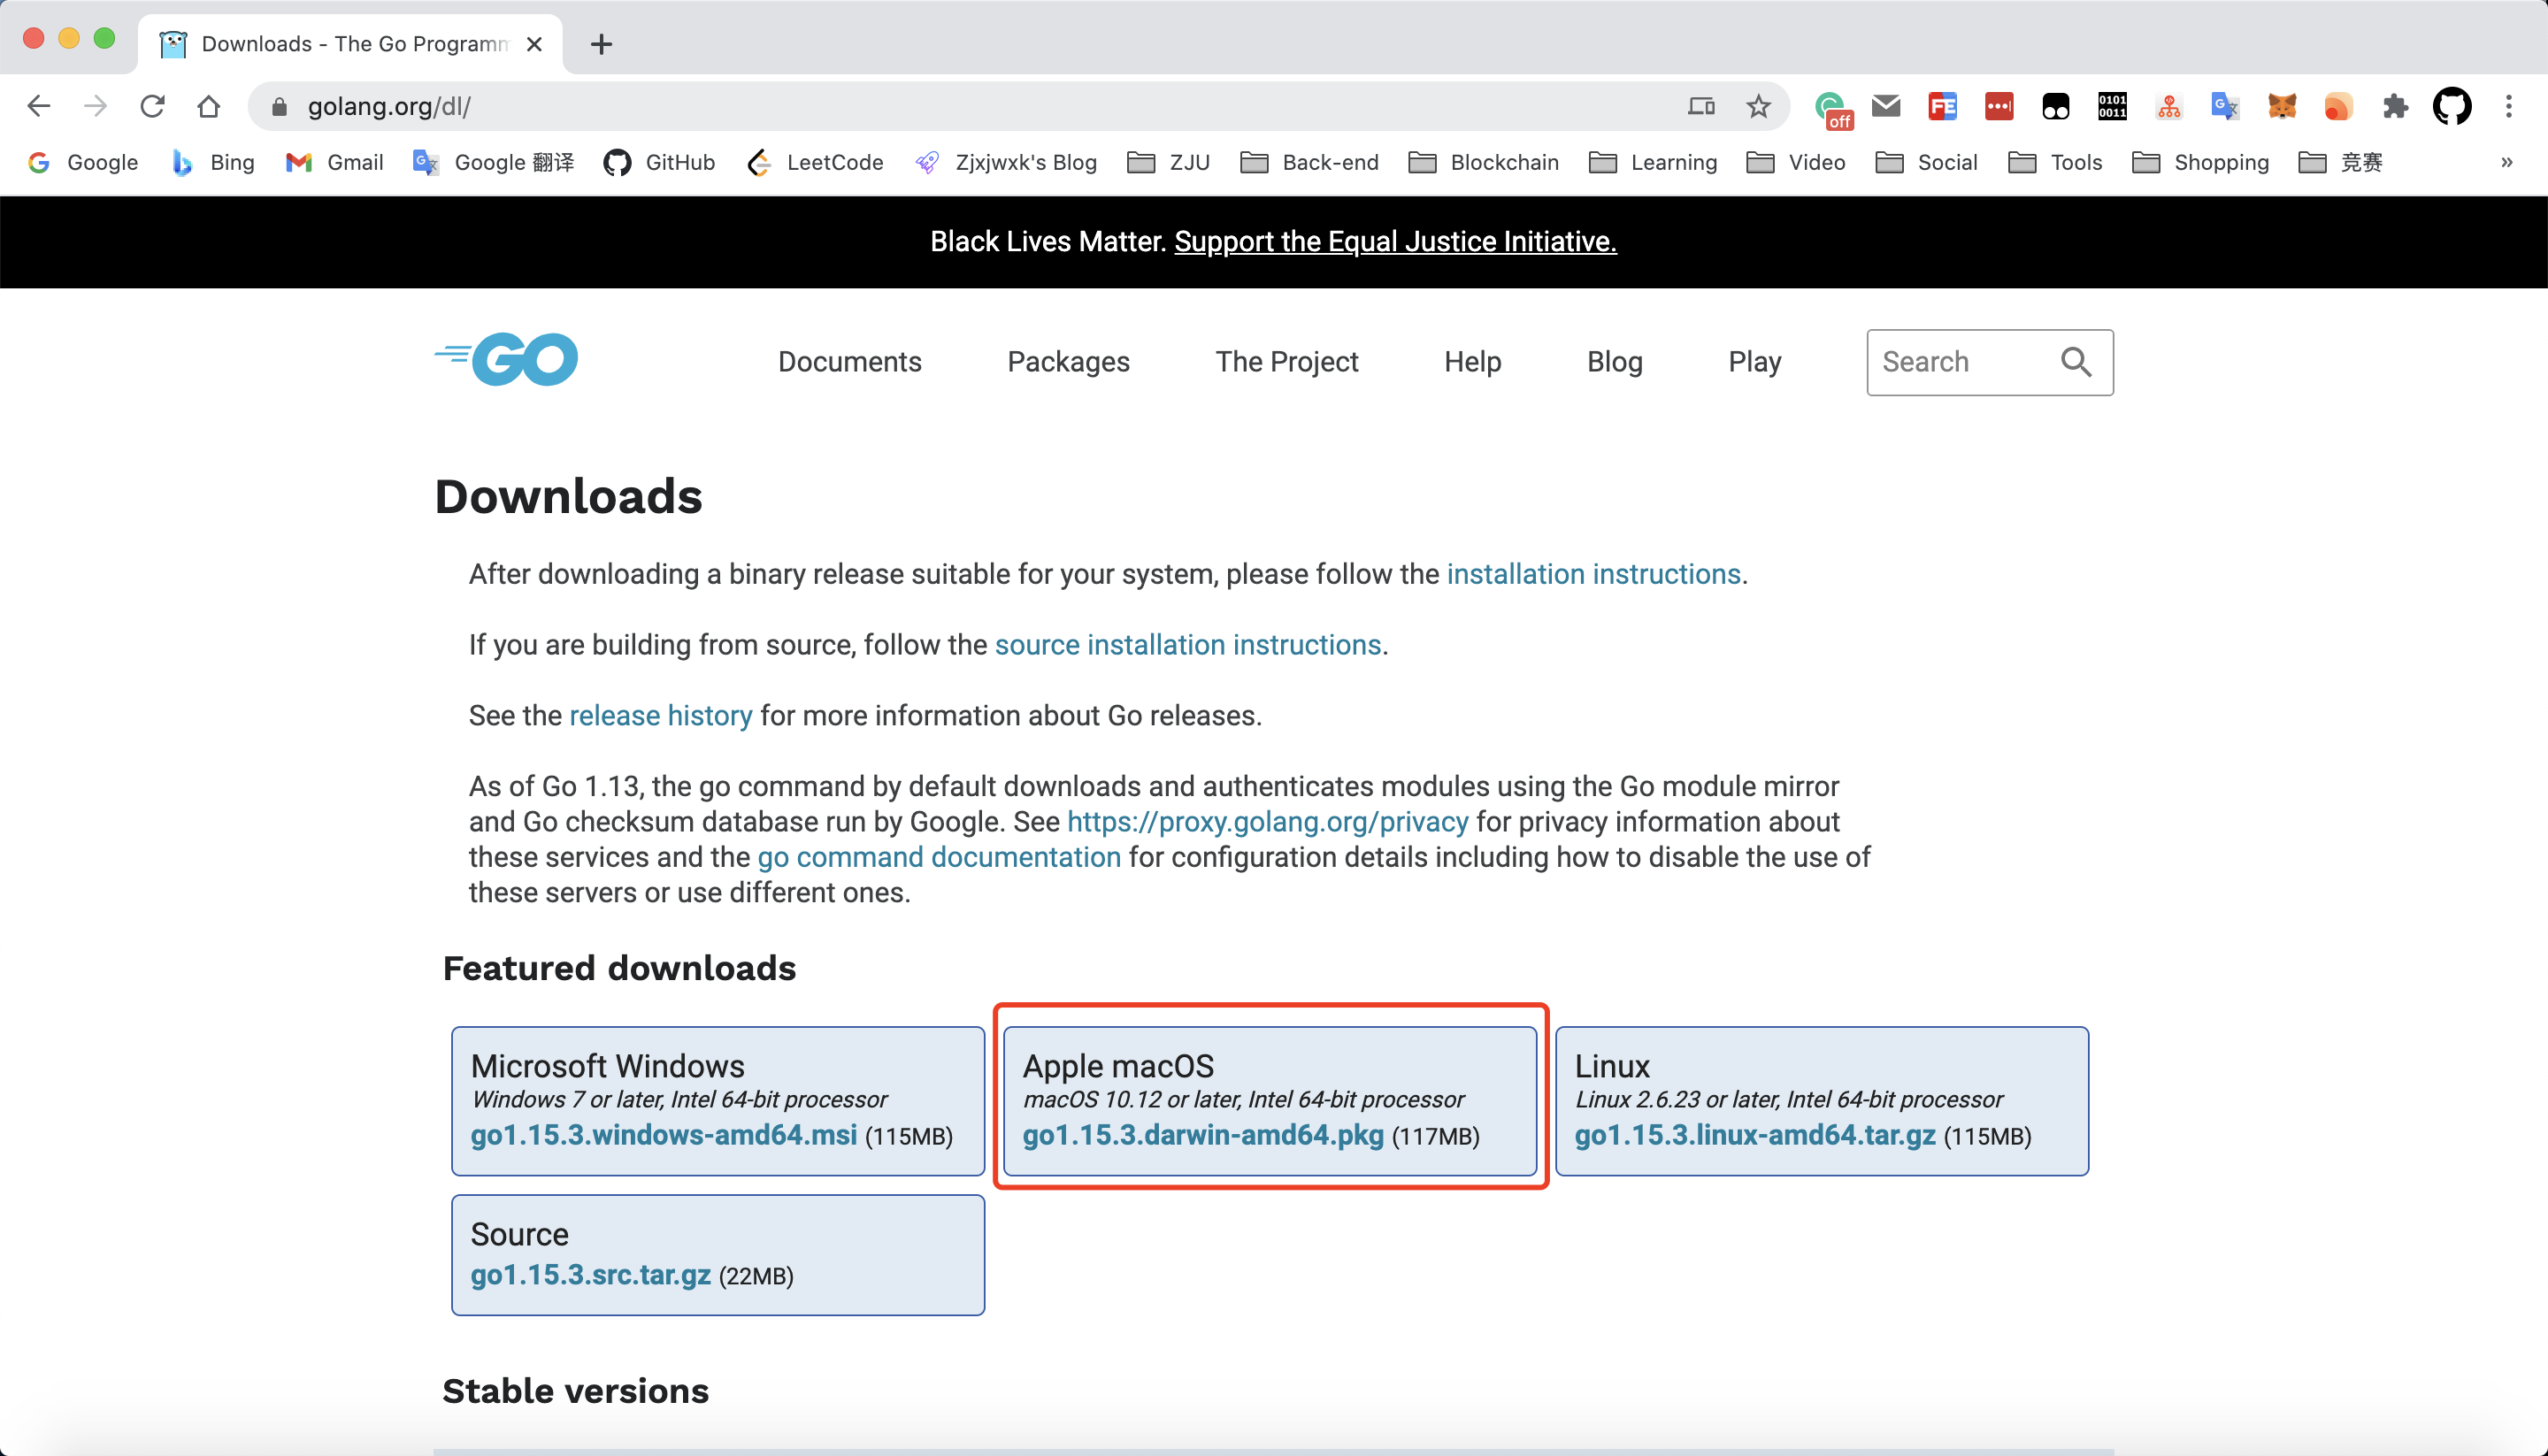Expand the ZJU bookmark folder

(1168, 162)
